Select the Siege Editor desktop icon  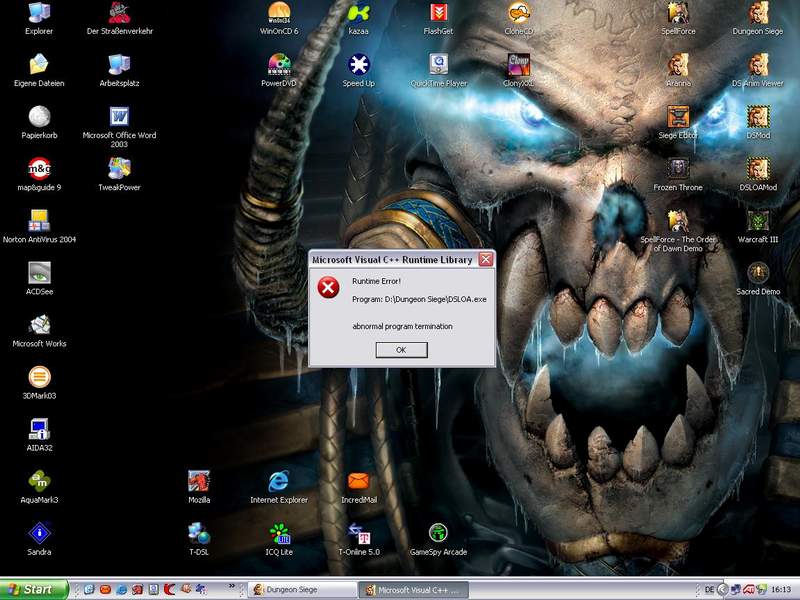678,117
